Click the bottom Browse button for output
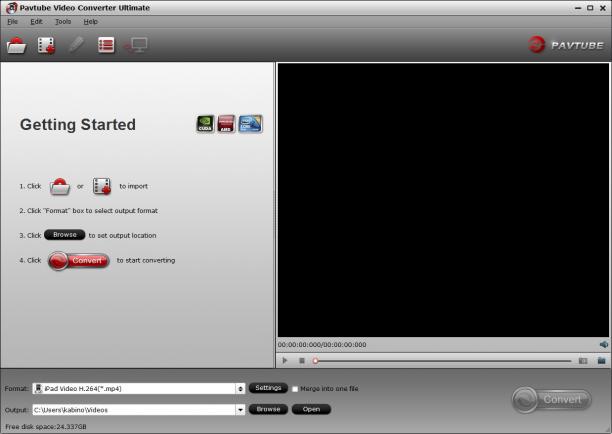Image resolution: width=612 pixels, height=434 pixels. click(x=269, y=409)
